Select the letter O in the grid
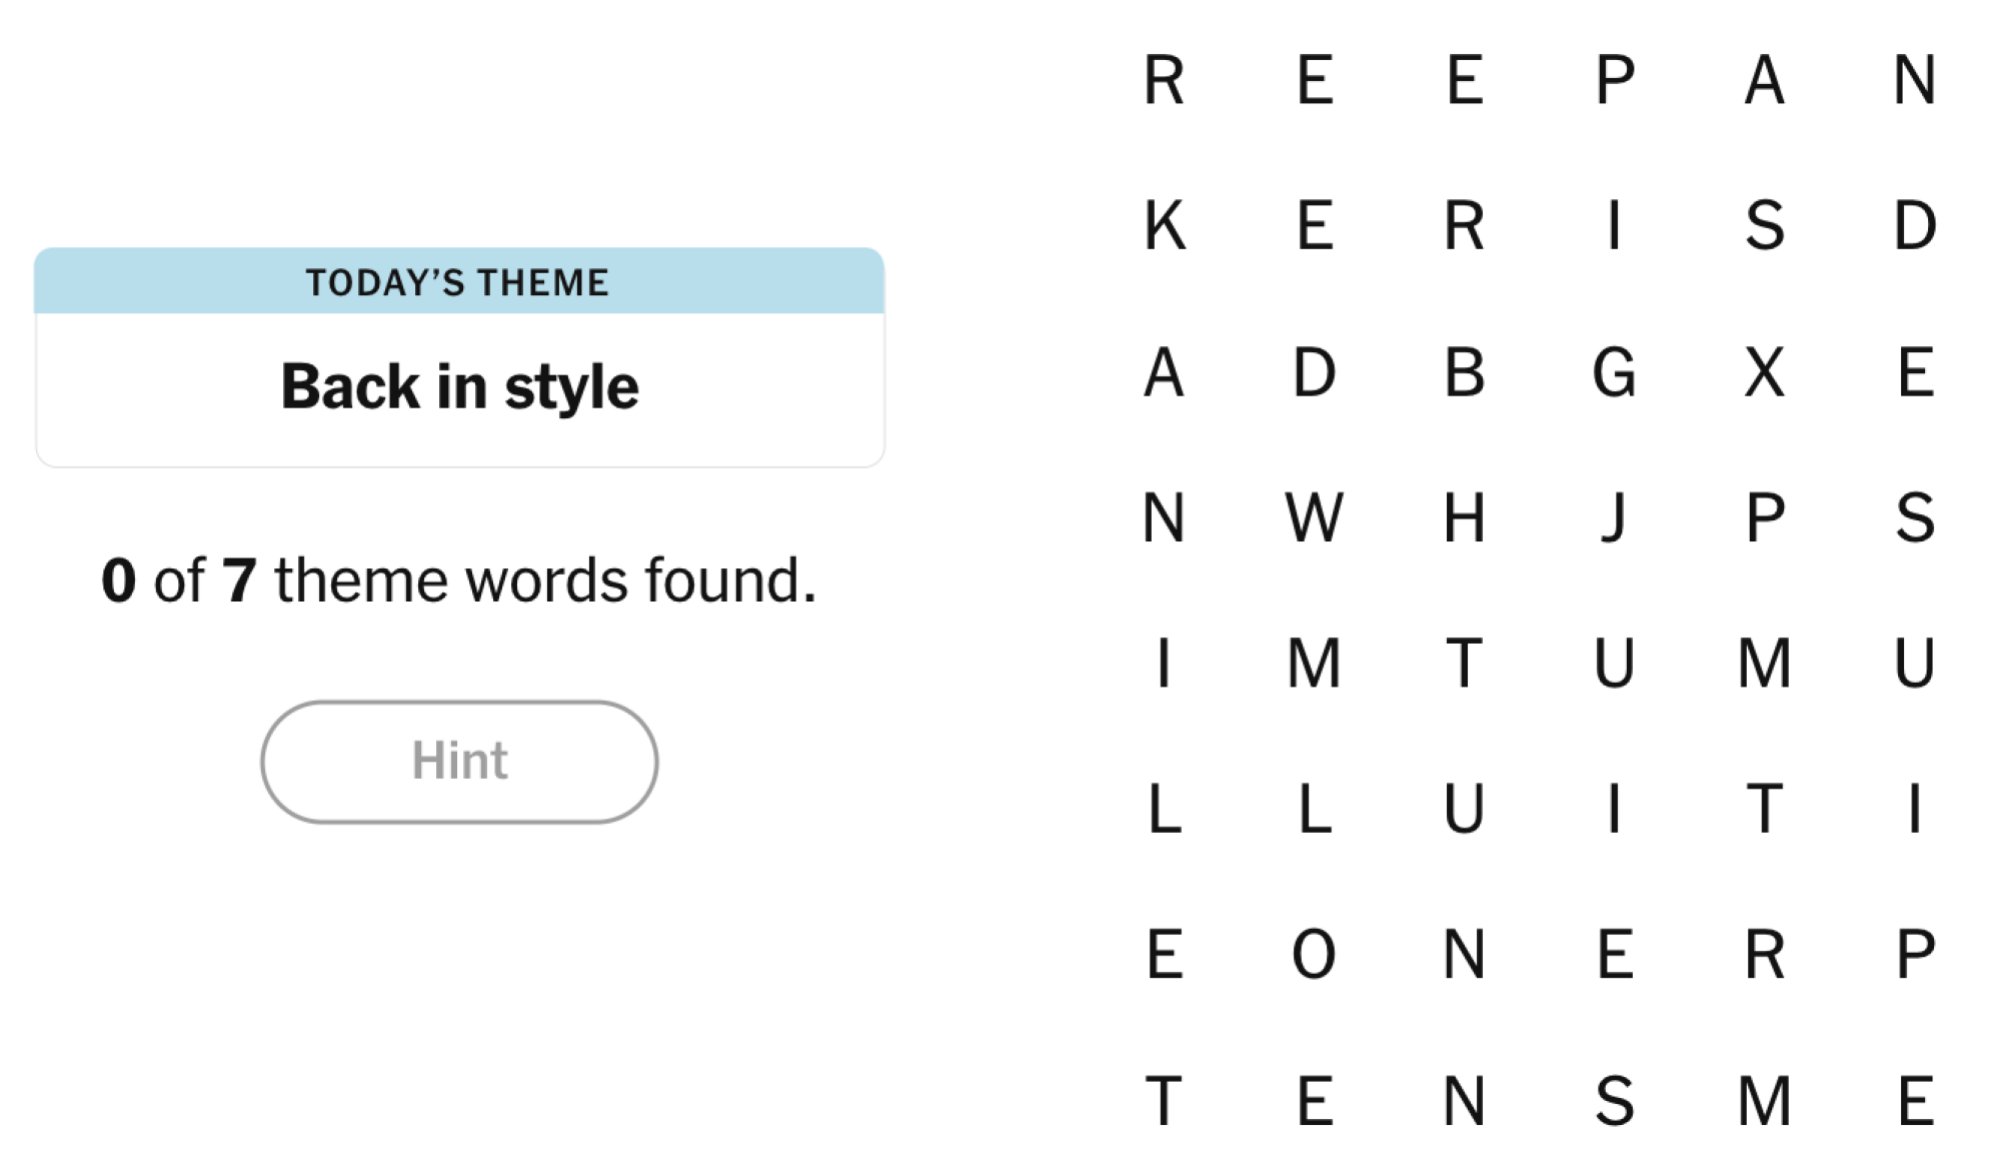This screenshot has width=2000, height=1175. (x=1313, y=954)
